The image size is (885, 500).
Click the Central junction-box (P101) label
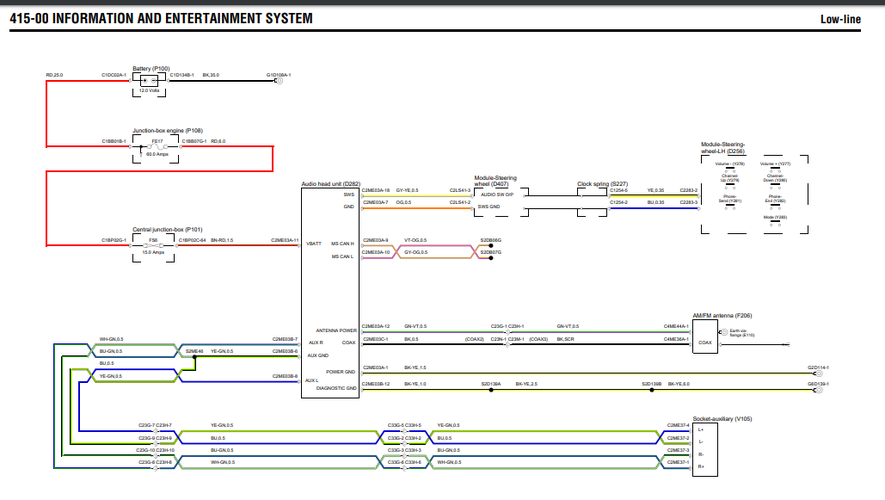click(167, 230)
